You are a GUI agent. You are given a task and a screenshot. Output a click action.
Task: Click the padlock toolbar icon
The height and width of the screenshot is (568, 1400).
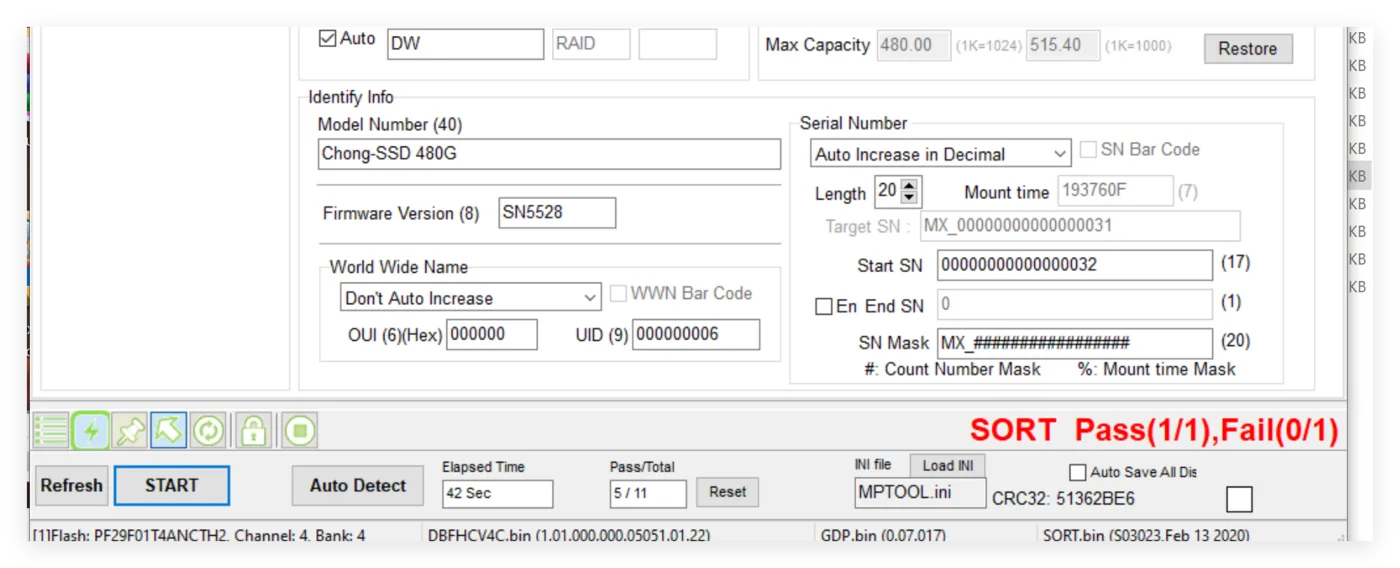pos(254,431)
